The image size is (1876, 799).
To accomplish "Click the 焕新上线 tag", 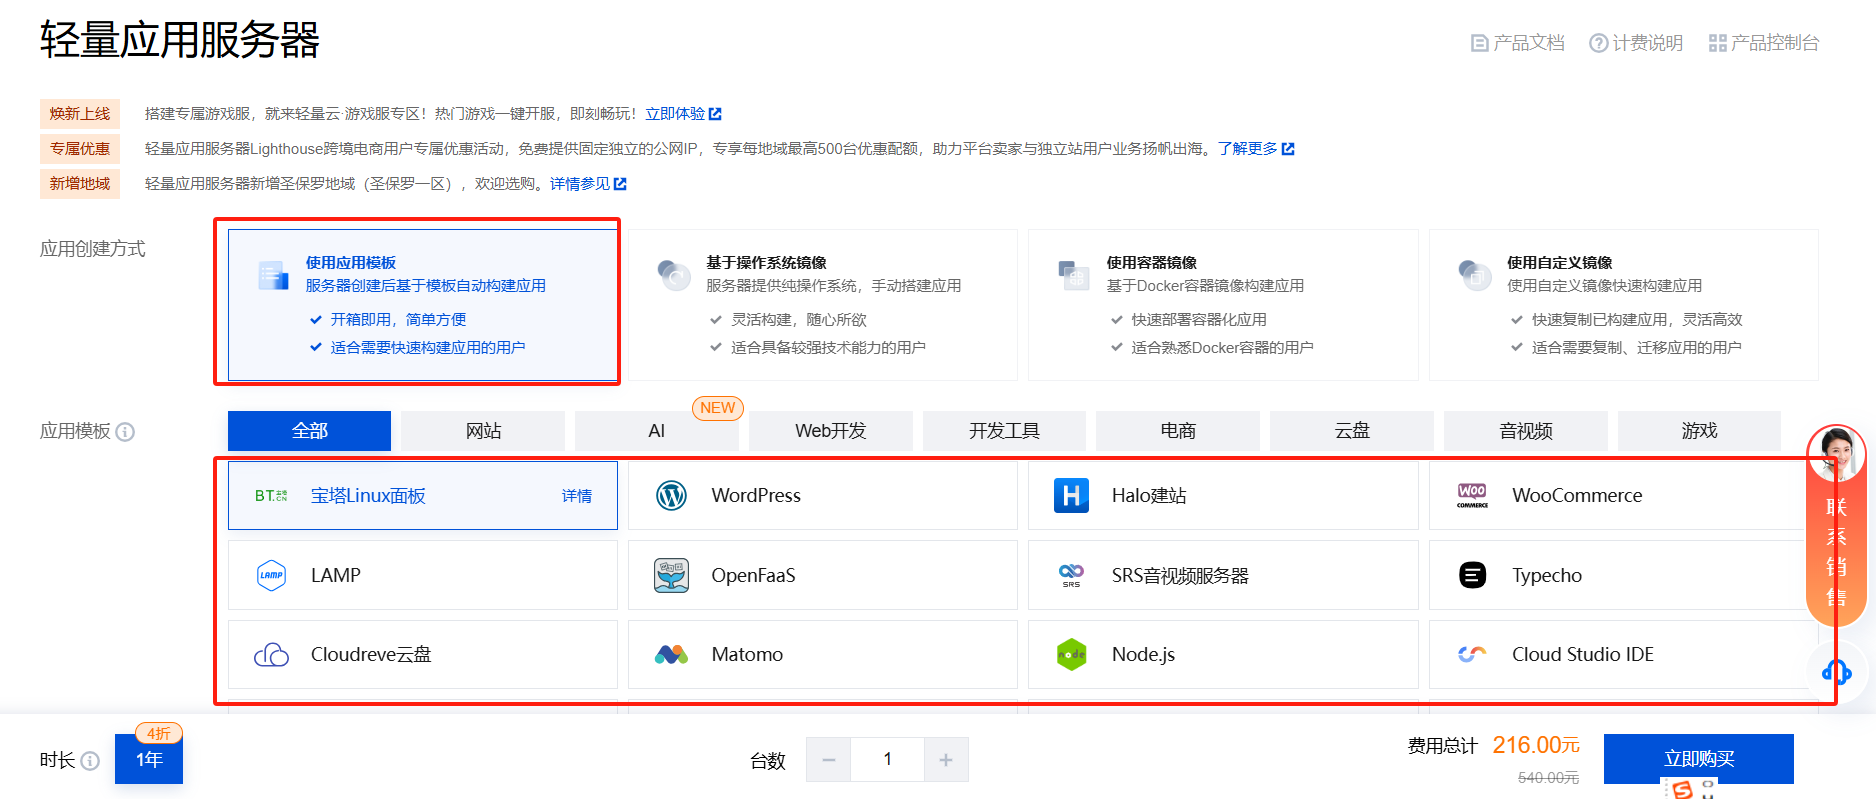I will pyautogui.click(x=80, y=114).
